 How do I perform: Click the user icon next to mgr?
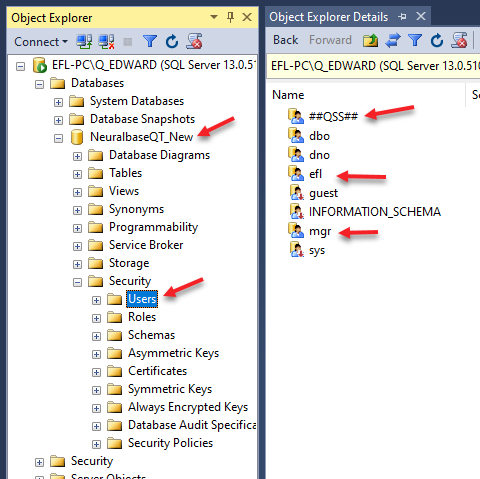pyautogui.click(x=296, y=230)
